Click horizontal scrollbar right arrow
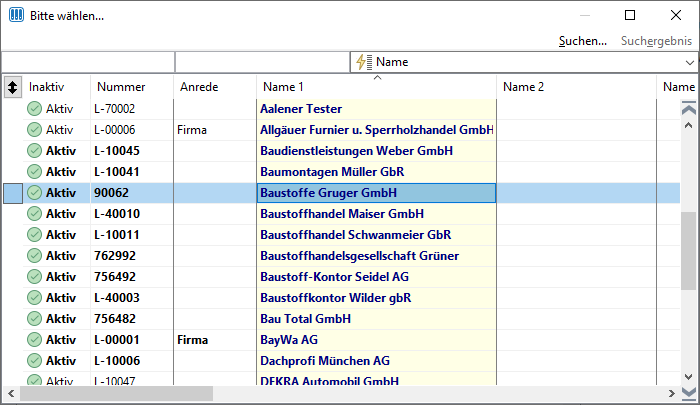This screenshot has height=405, width=700. tap(671, 393)
